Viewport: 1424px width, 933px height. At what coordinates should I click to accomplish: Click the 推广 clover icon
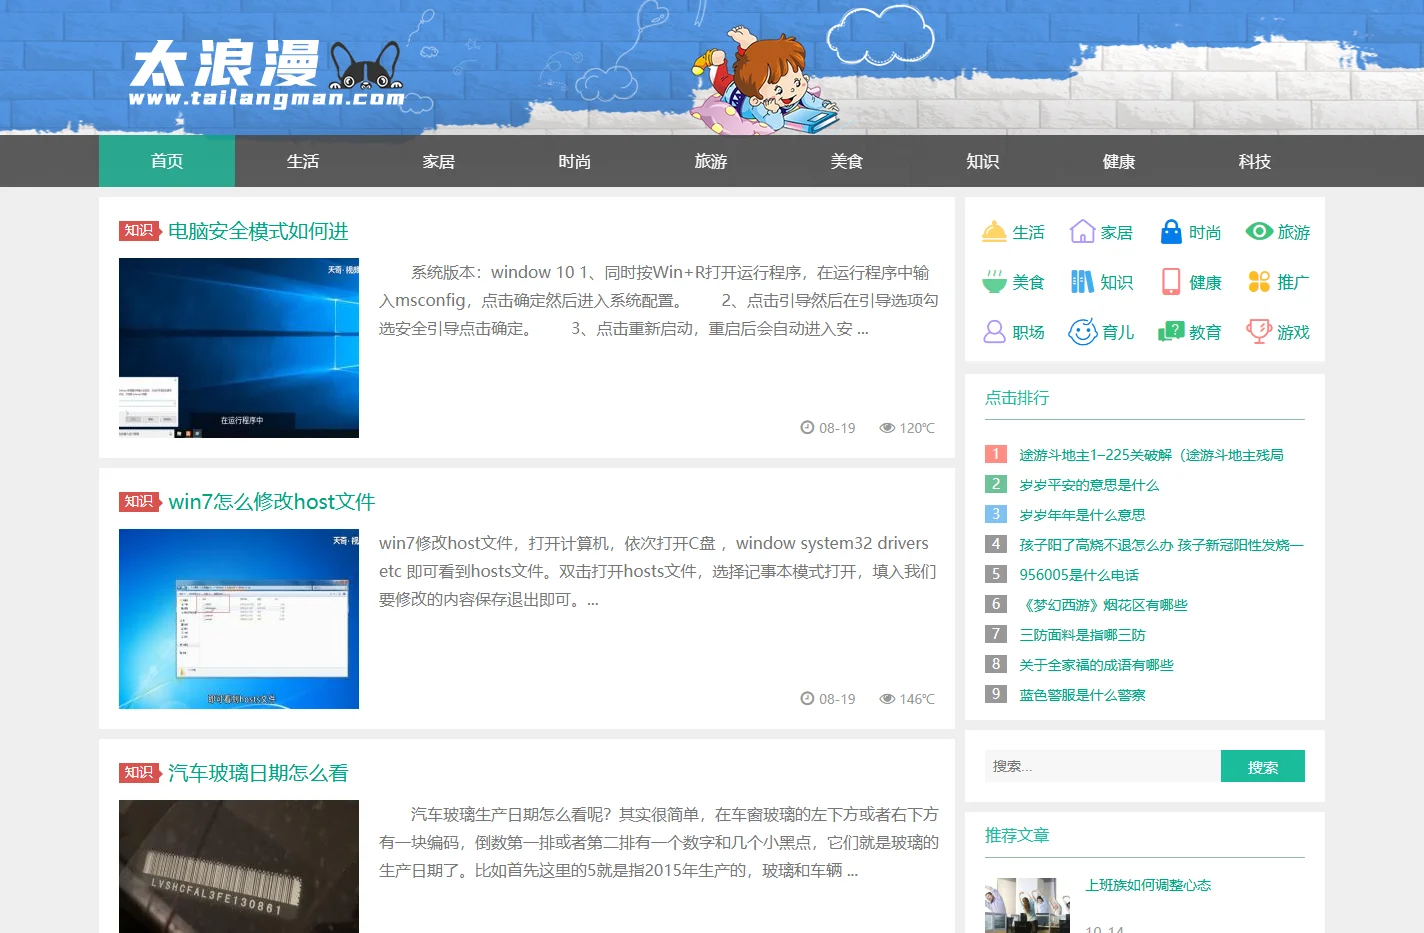(x=1259, y=282)
